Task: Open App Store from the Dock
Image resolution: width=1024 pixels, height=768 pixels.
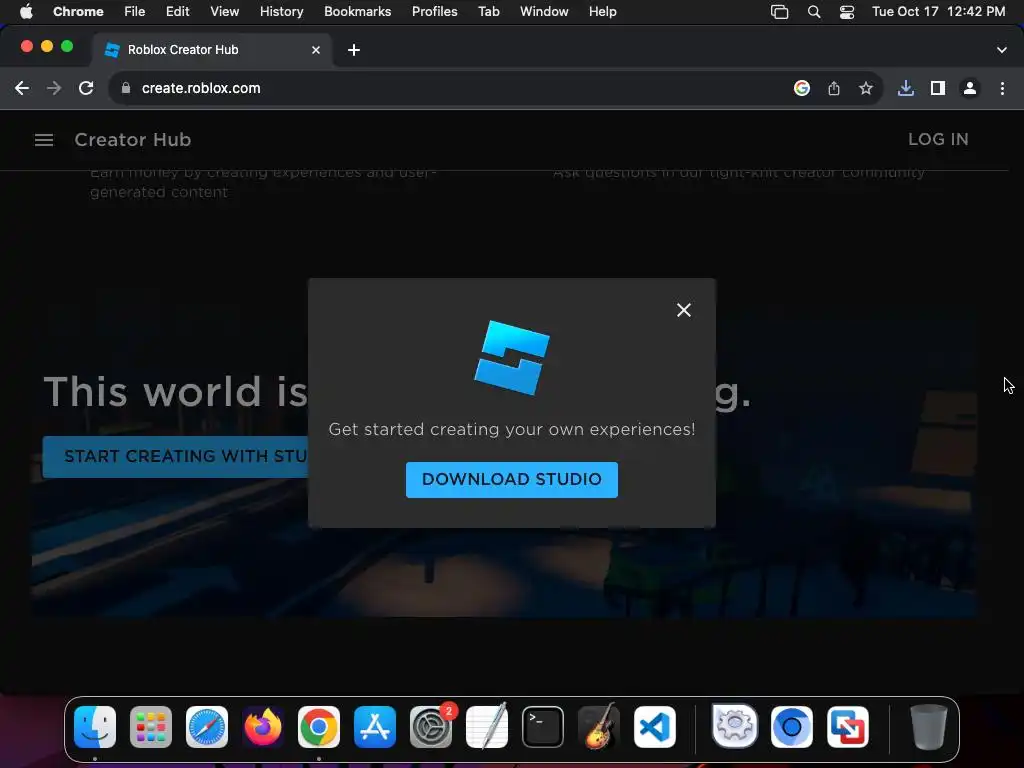Action: click(x=375, y=727)
